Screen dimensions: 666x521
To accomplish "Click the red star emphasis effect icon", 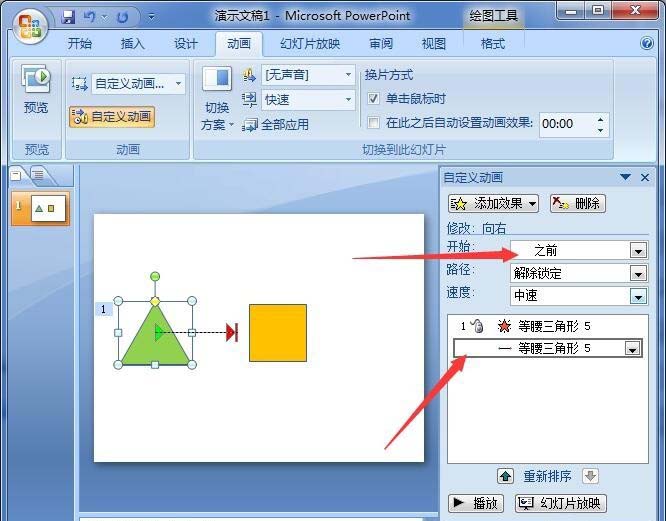I will pos(504,326).
